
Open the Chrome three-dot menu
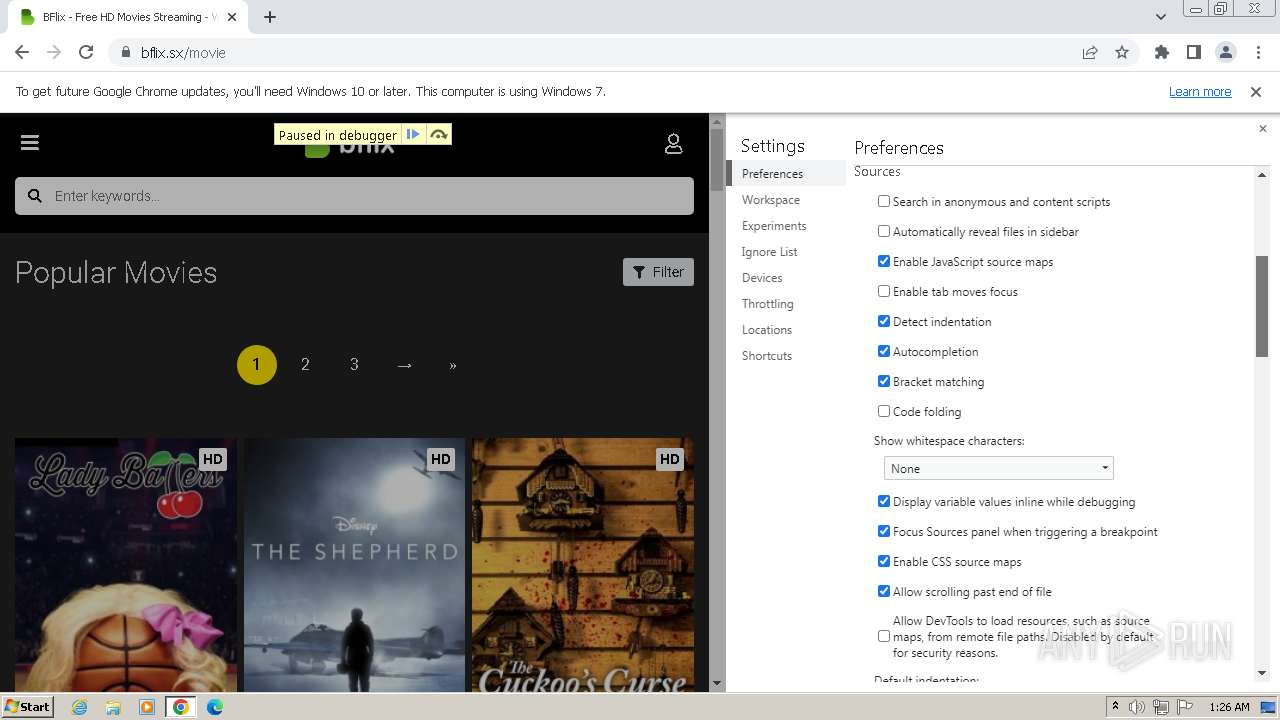[1258, 53]
